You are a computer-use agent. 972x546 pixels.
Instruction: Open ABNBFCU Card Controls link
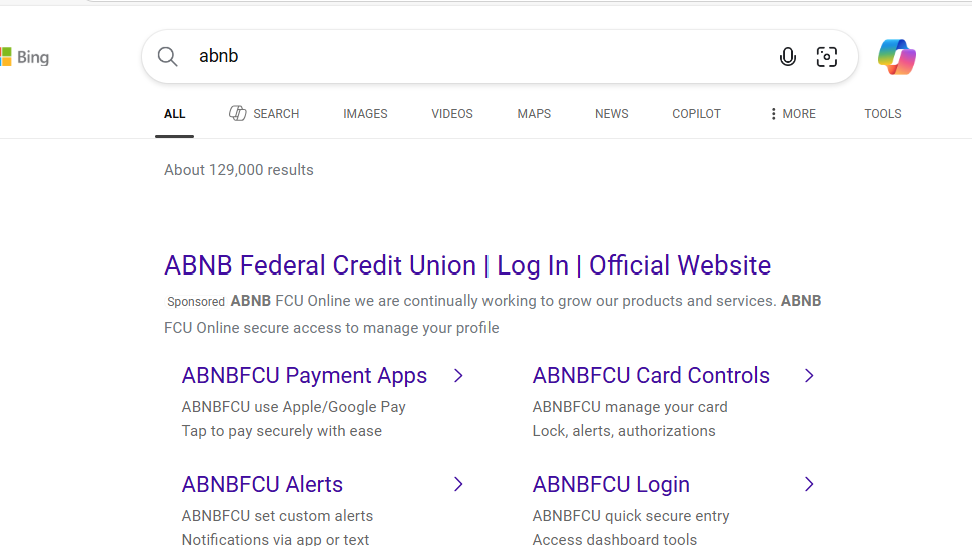click(651, 376)
